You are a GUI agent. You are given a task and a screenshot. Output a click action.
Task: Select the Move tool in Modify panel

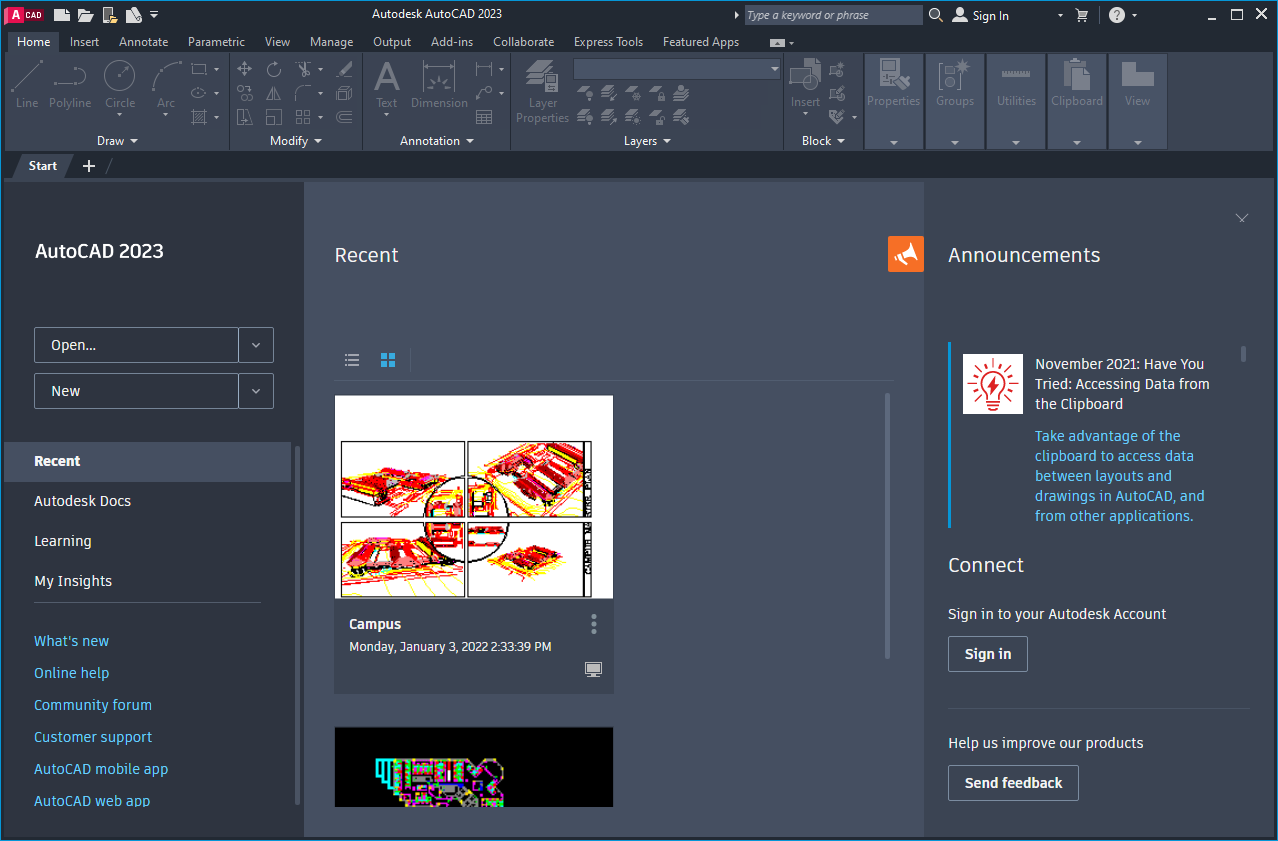point(245,69)
